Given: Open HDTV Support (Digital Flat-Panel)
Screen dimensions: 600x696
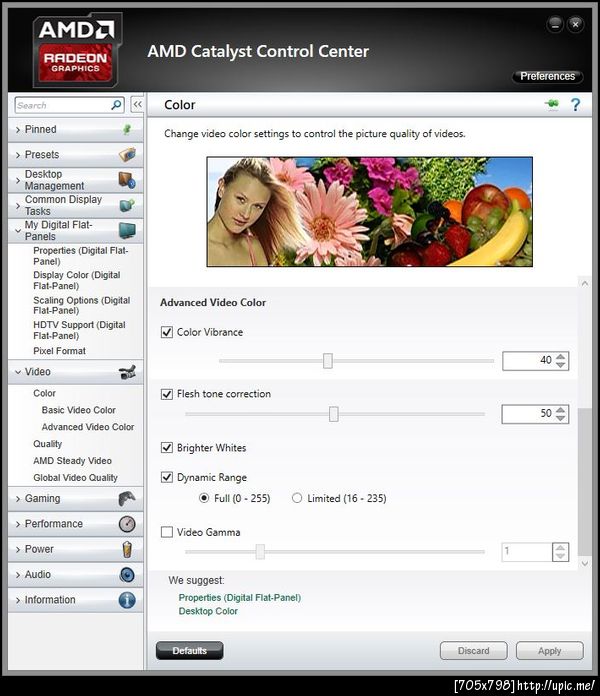Looking at the screenshot, I should pyautogui.click(x=79, y=330).
